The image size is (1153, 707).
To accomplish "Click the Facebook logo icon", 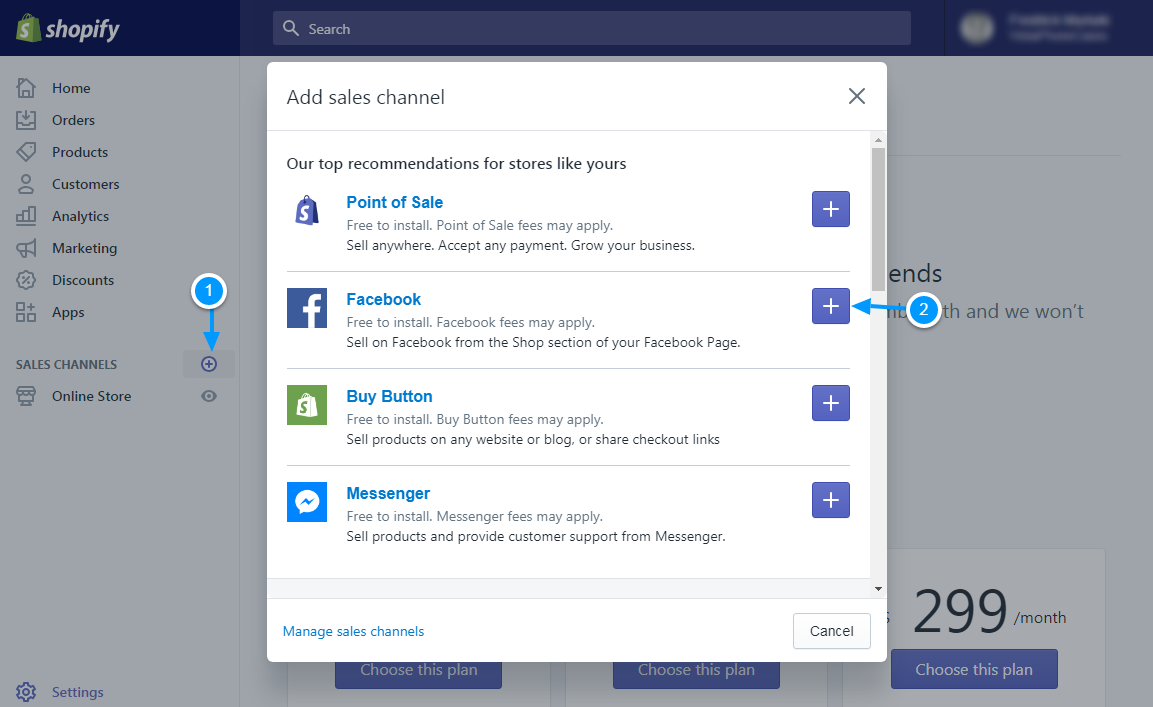I will [307, 308].
